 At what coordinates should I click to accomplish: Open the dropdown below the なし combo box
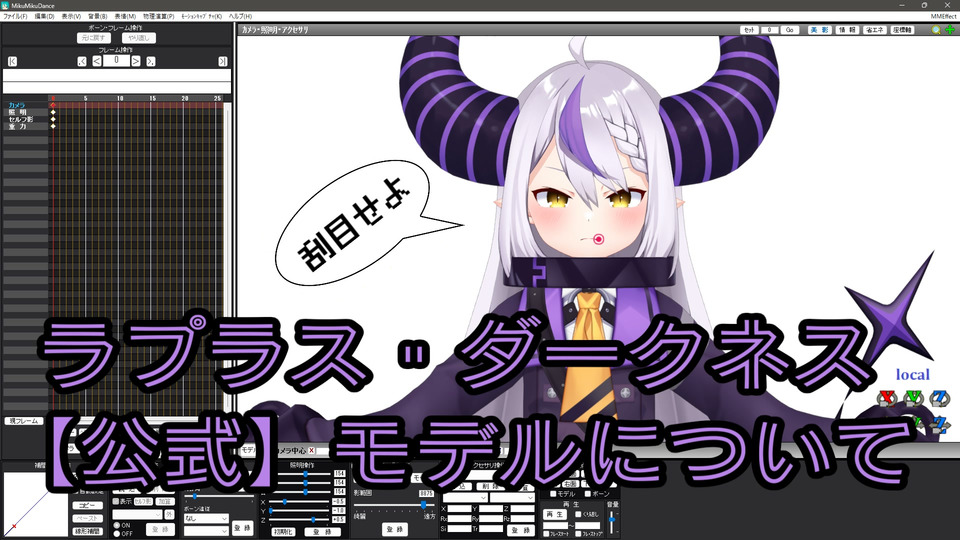click(206, 531)
